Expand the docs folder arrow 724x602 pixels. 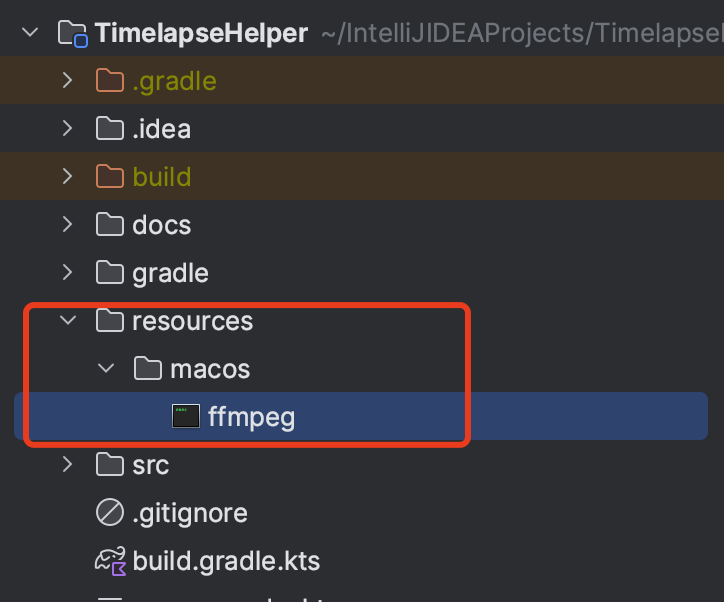(67, 224)
